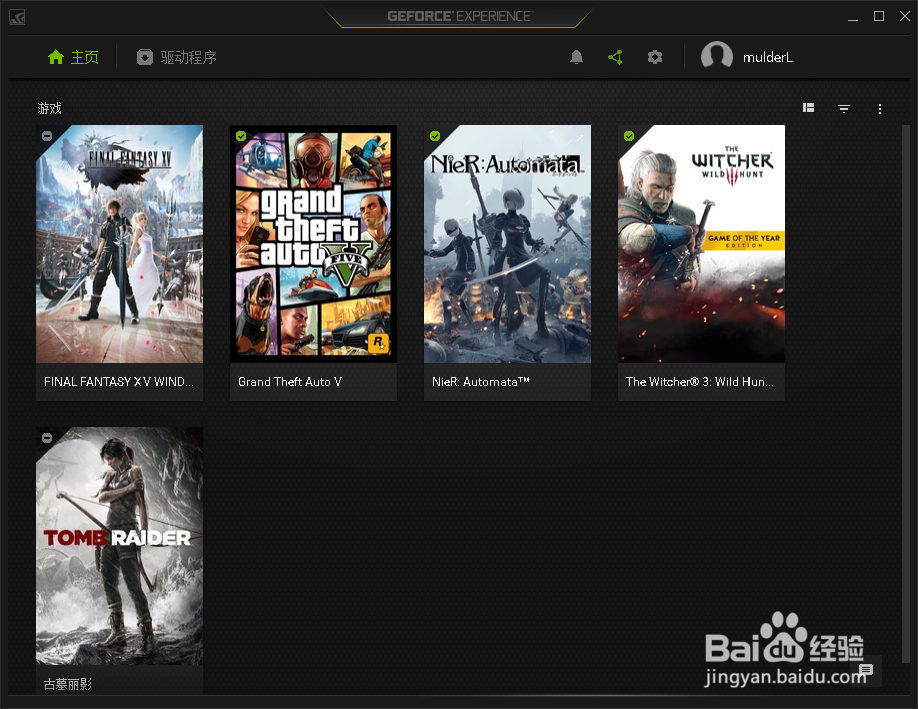The width and height of the screenshot is (918, 709).
Task: Open Tomb Raider cover art
Action: pyautogui.click(x=119, y=546)
